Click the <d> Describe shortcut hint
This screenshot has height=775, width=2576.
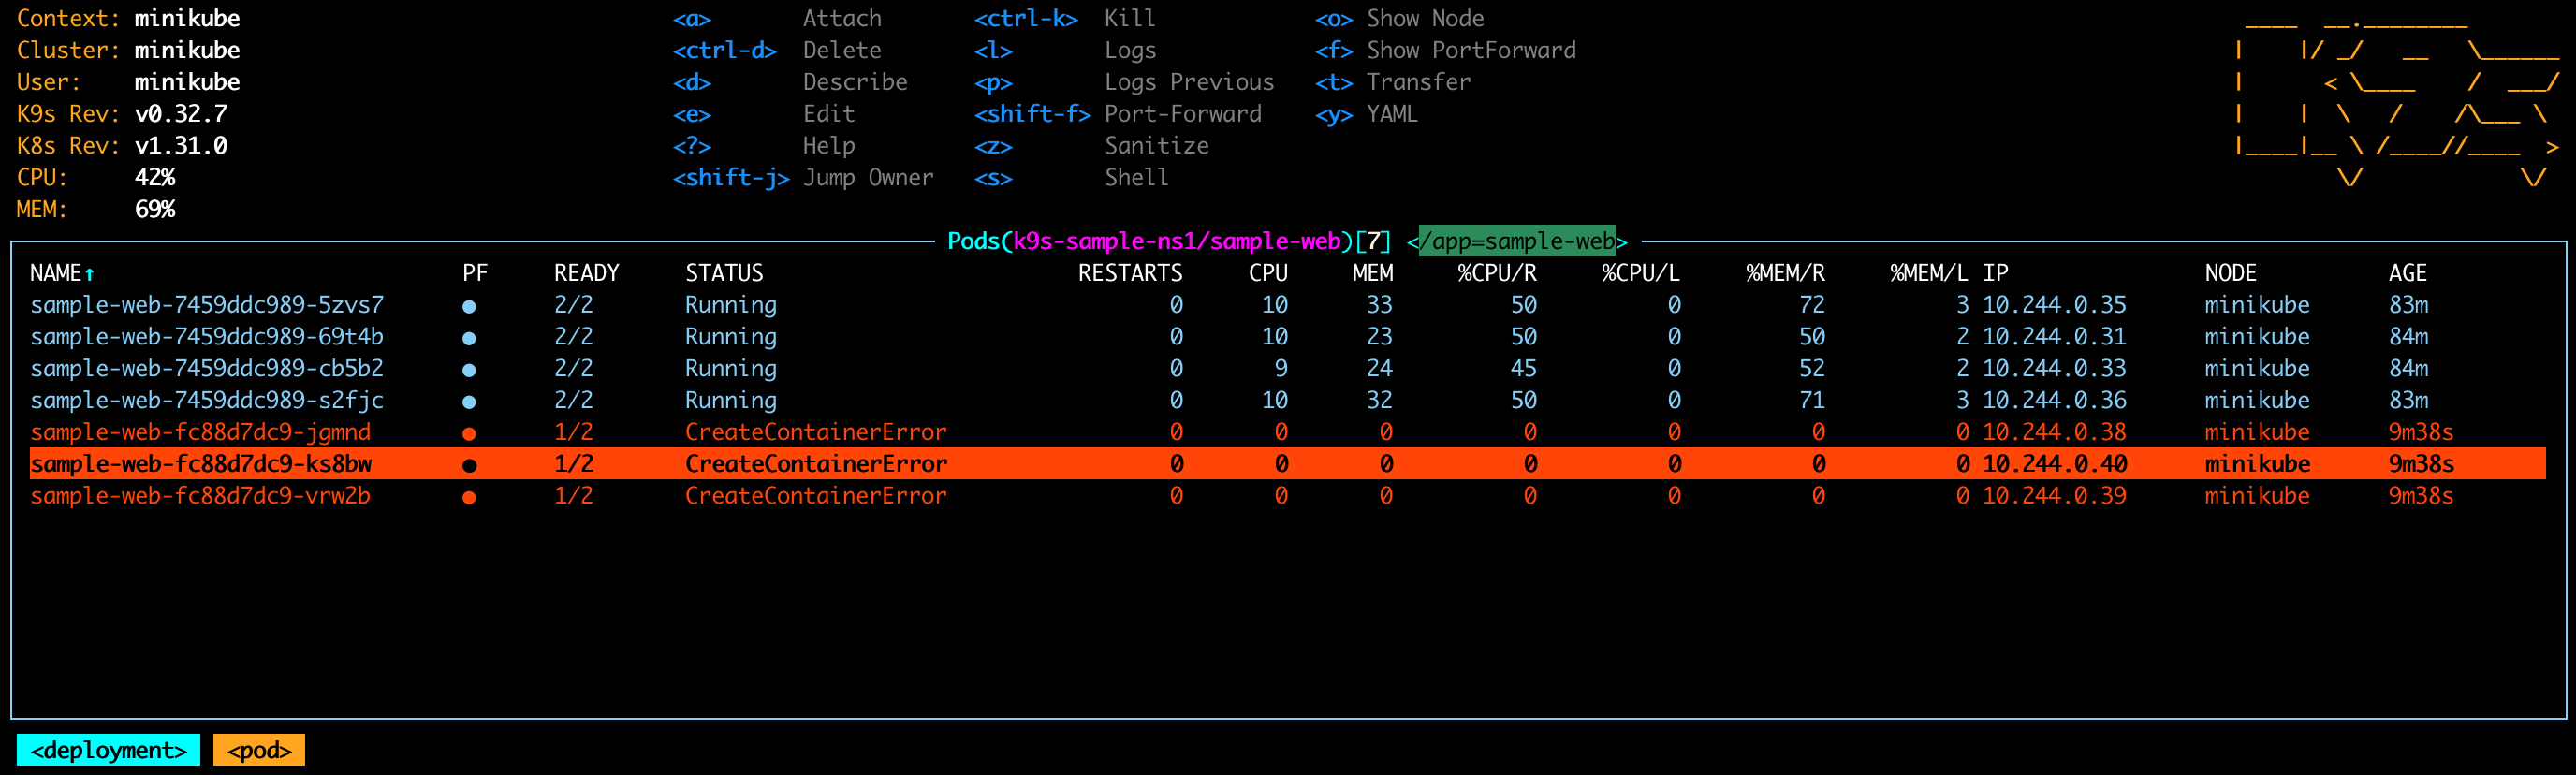click(790, 82)
